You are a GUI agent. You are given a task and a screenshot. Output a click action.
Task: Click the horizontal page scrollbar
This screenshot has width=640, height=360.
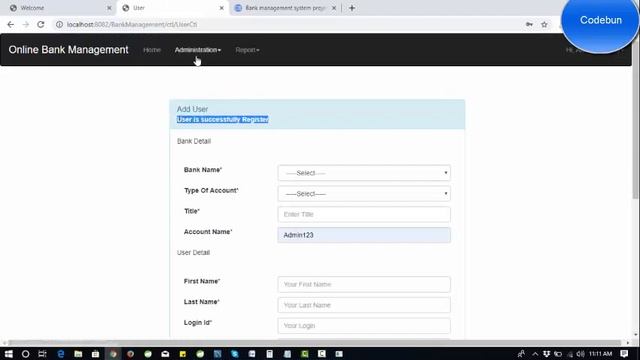tap(314, 343)
